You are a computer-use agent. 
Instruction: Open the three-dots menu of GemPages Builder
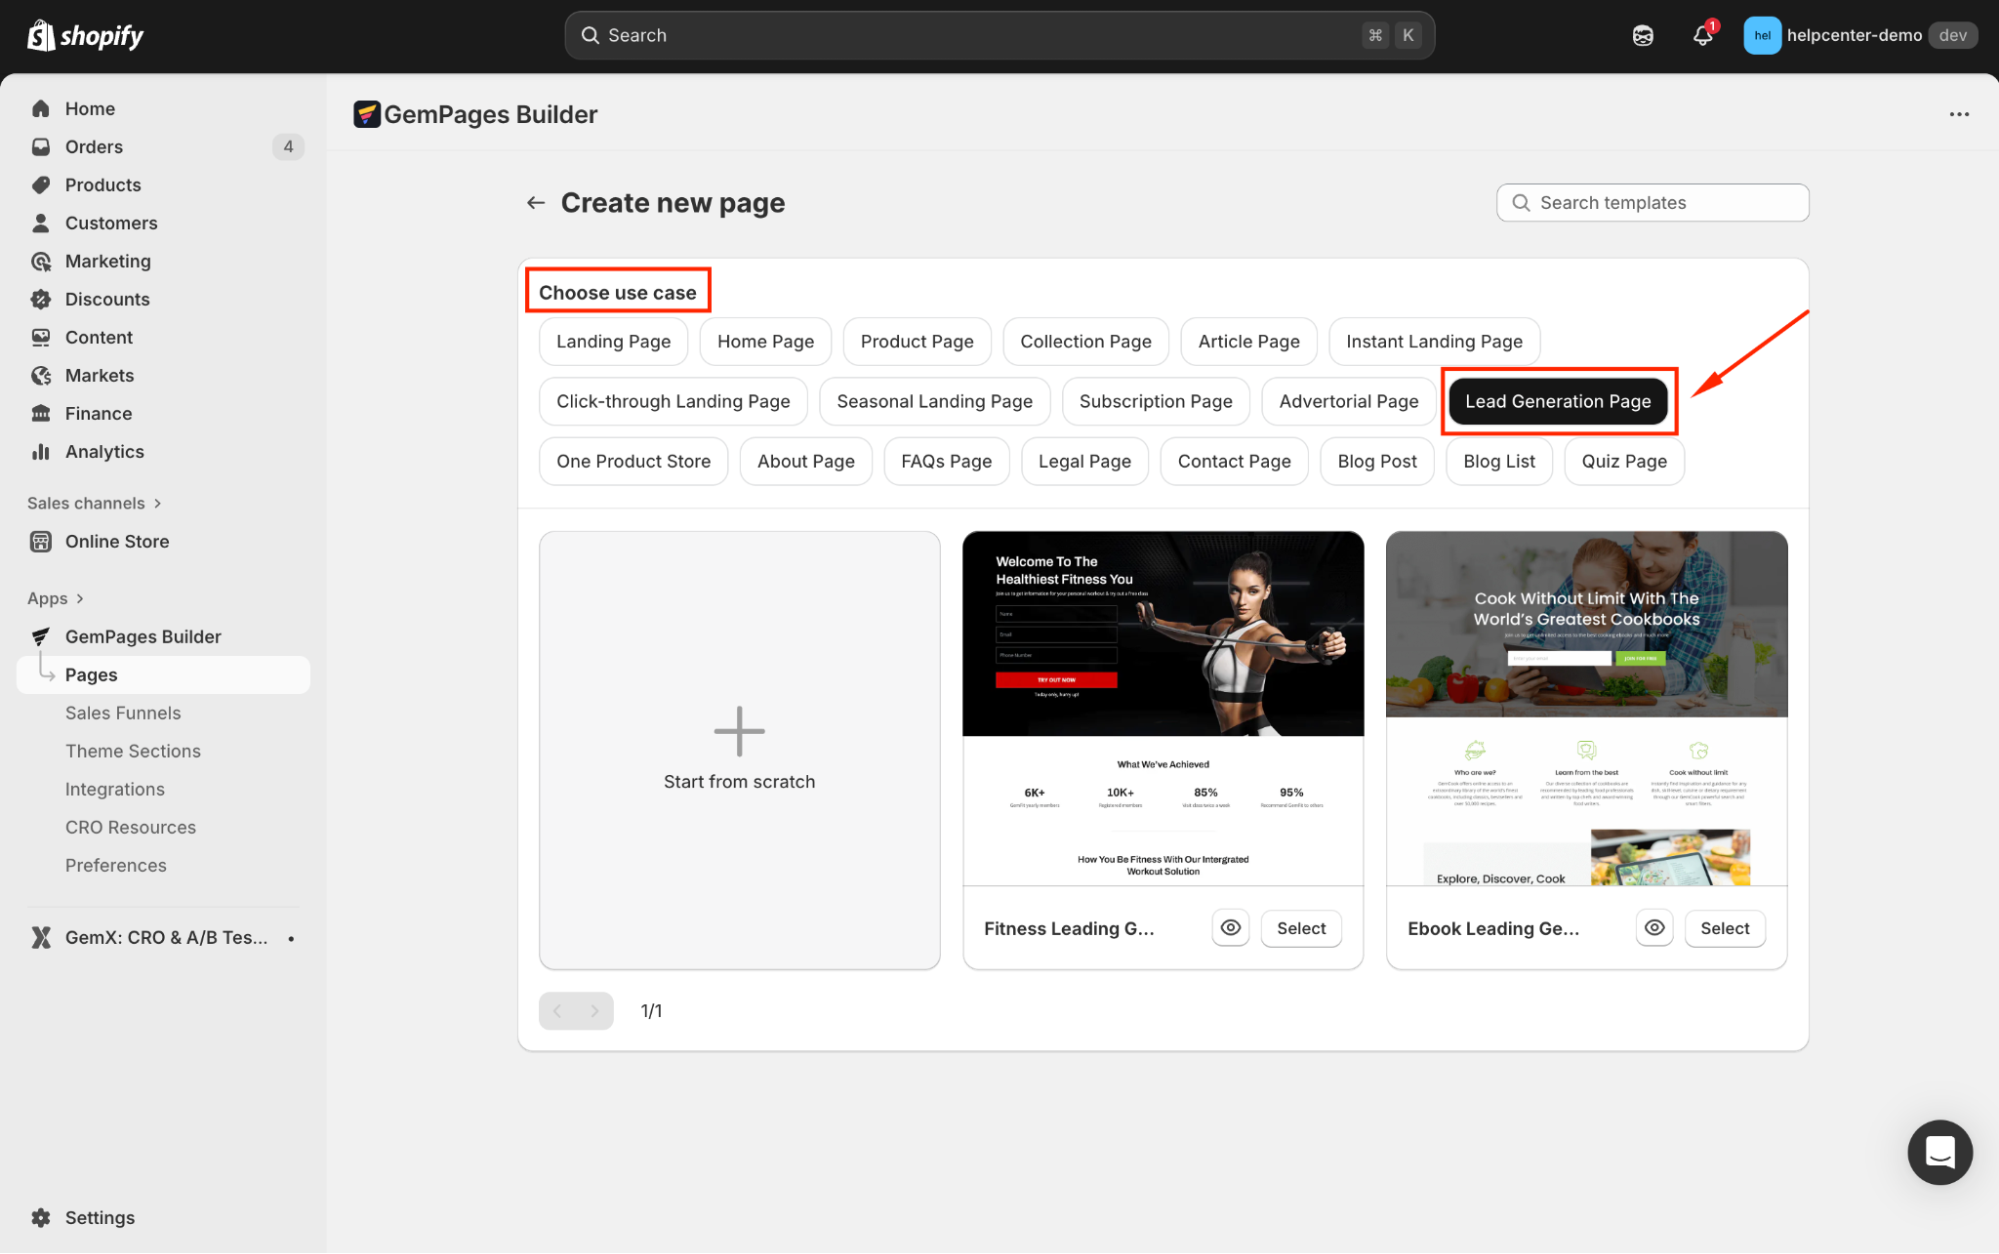pos(1959,114)
